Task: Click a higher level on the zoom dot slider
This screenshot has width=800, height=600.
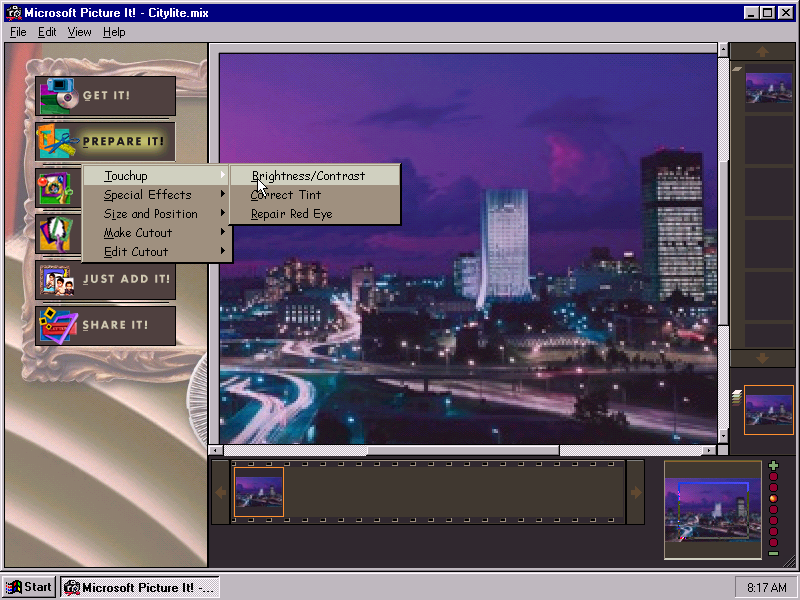Action: (x=773, y=486)
